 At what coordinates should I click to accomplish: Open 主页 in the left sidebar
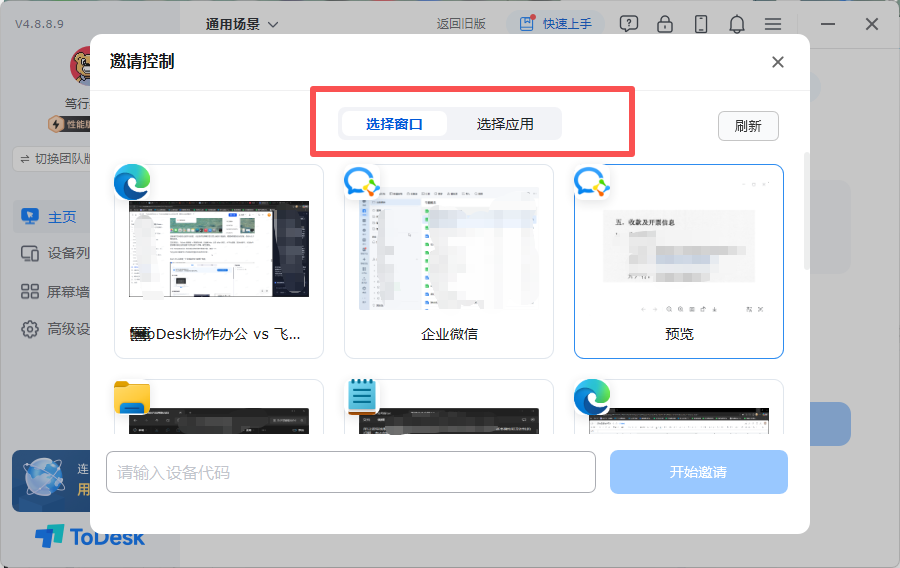click(52, 217)
